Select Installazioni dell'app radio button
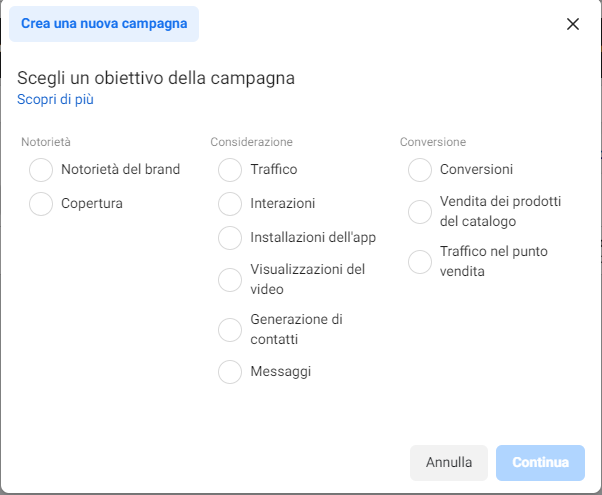 pos(230,238)
